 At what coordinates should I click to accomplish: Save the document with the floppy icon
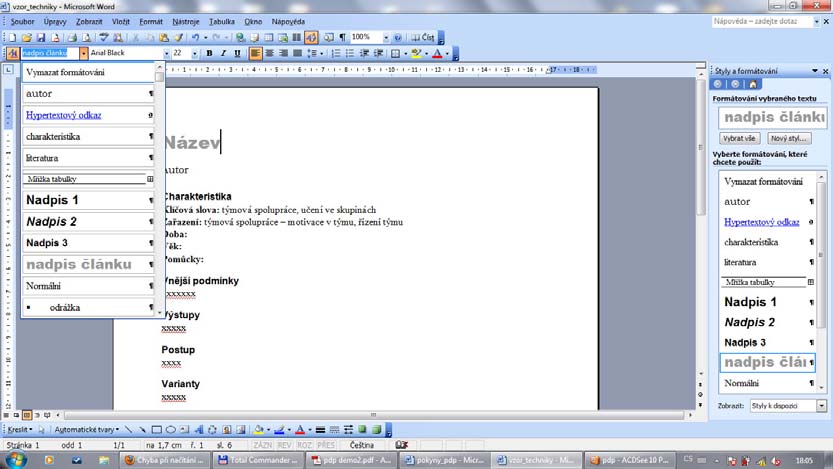coord(40,37)
